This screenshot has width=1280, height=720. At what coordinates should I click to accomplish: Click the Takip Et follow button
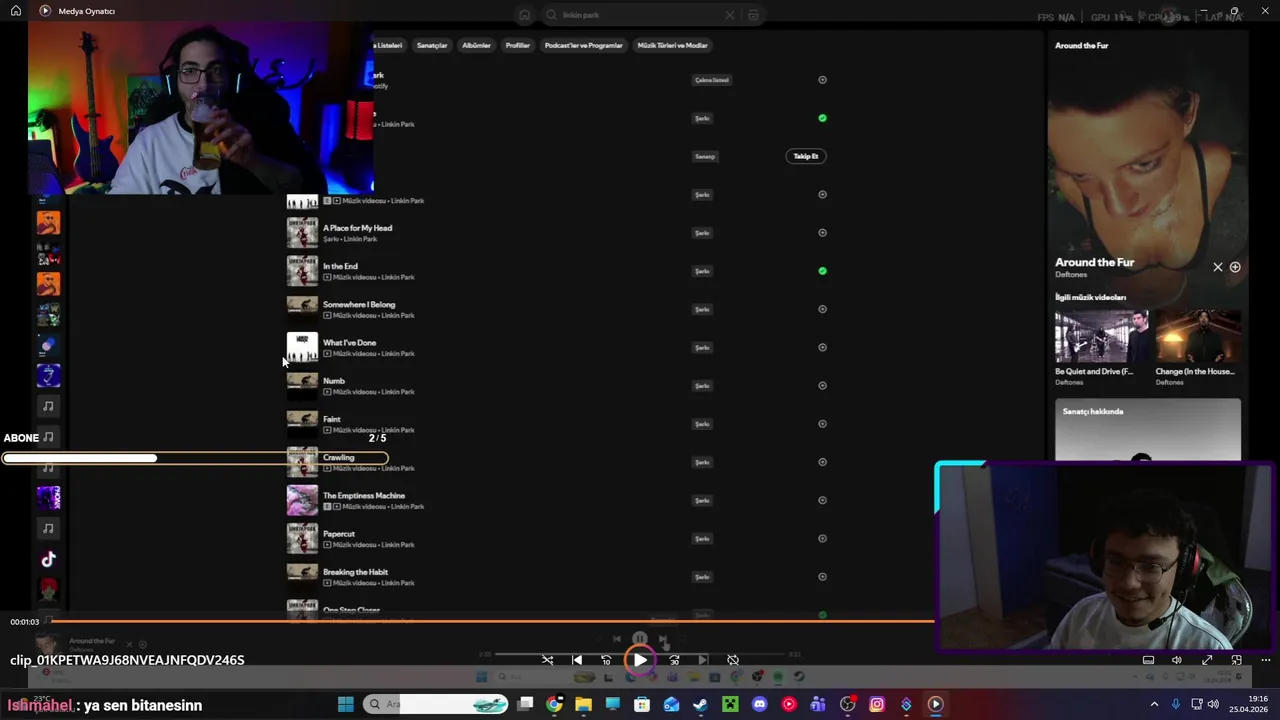coord(806,156)
